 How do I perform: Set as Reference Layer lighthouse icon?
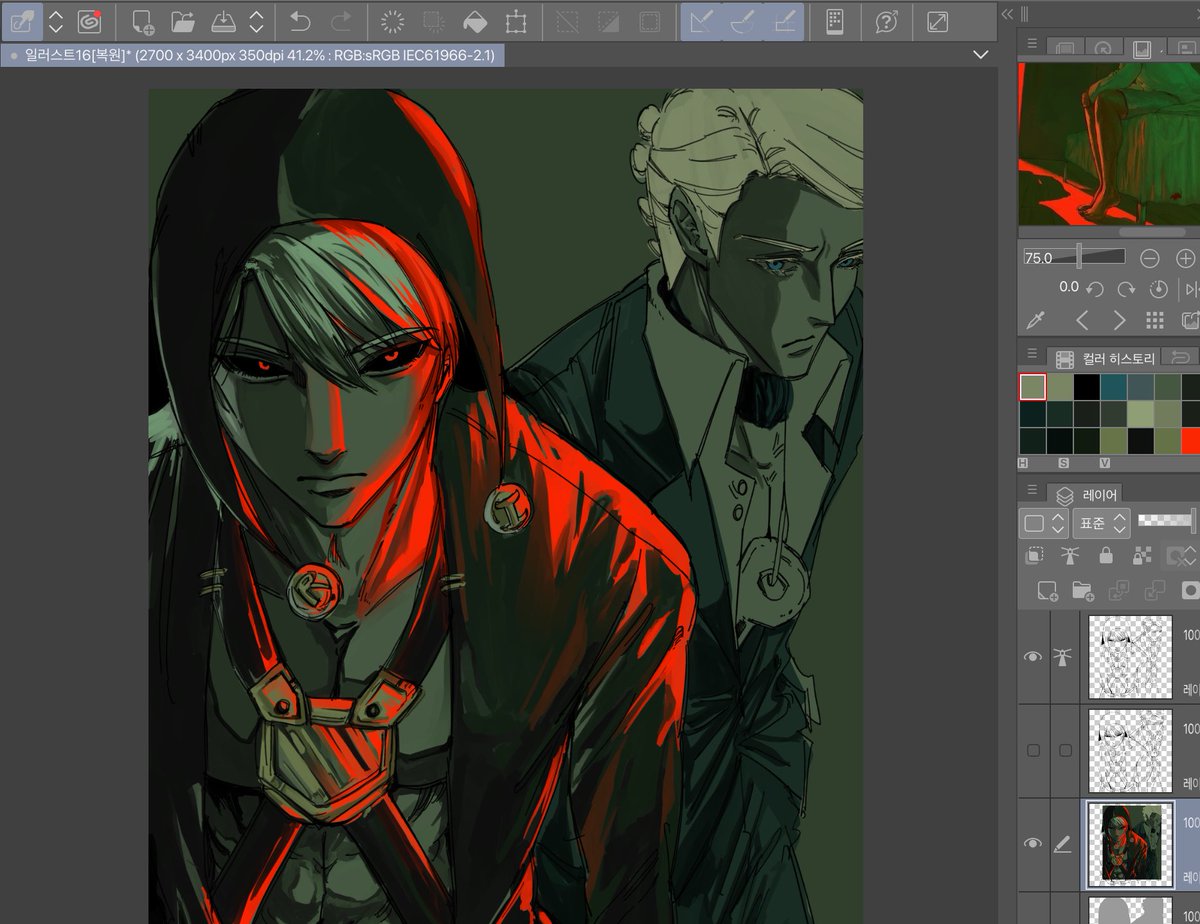tap(1070, 555)
